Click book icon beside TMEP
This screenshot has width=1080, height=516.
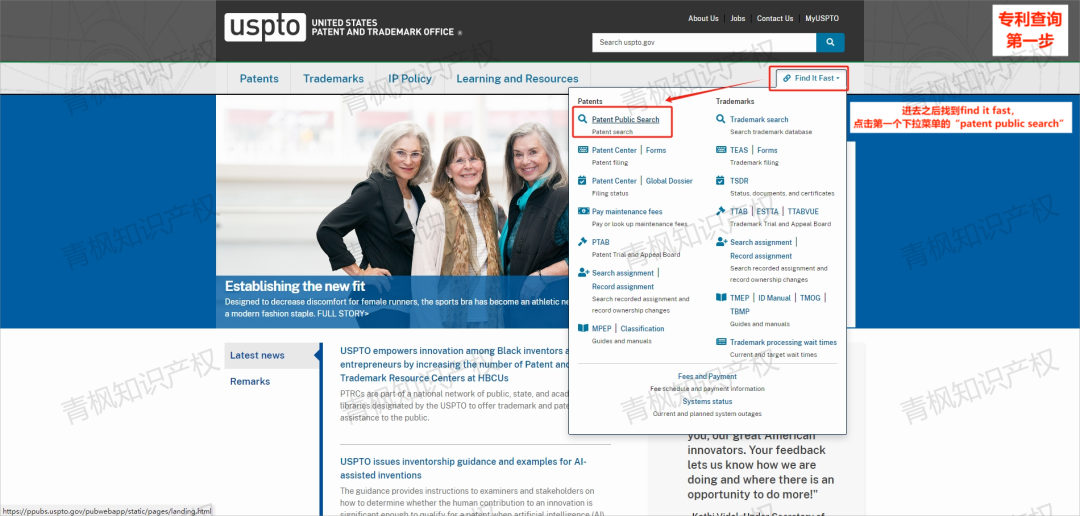(721, 298)
